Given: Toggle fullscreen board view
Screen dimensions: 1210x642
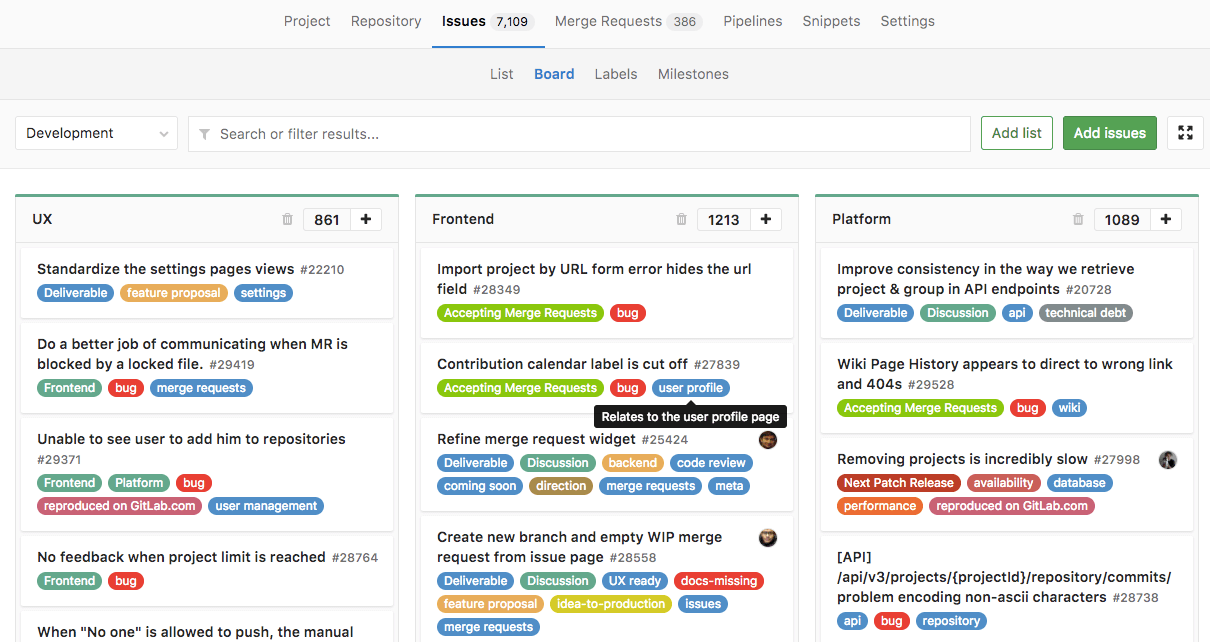Looking at the screenshot, I should (1185, 133).
